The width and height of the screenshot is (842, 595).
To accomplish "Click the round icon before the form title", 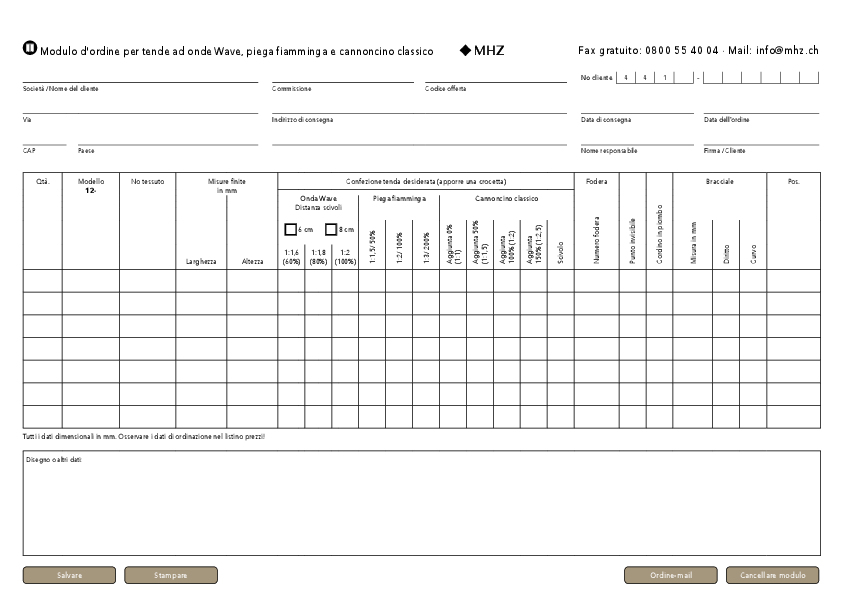I will pos(29,49).
